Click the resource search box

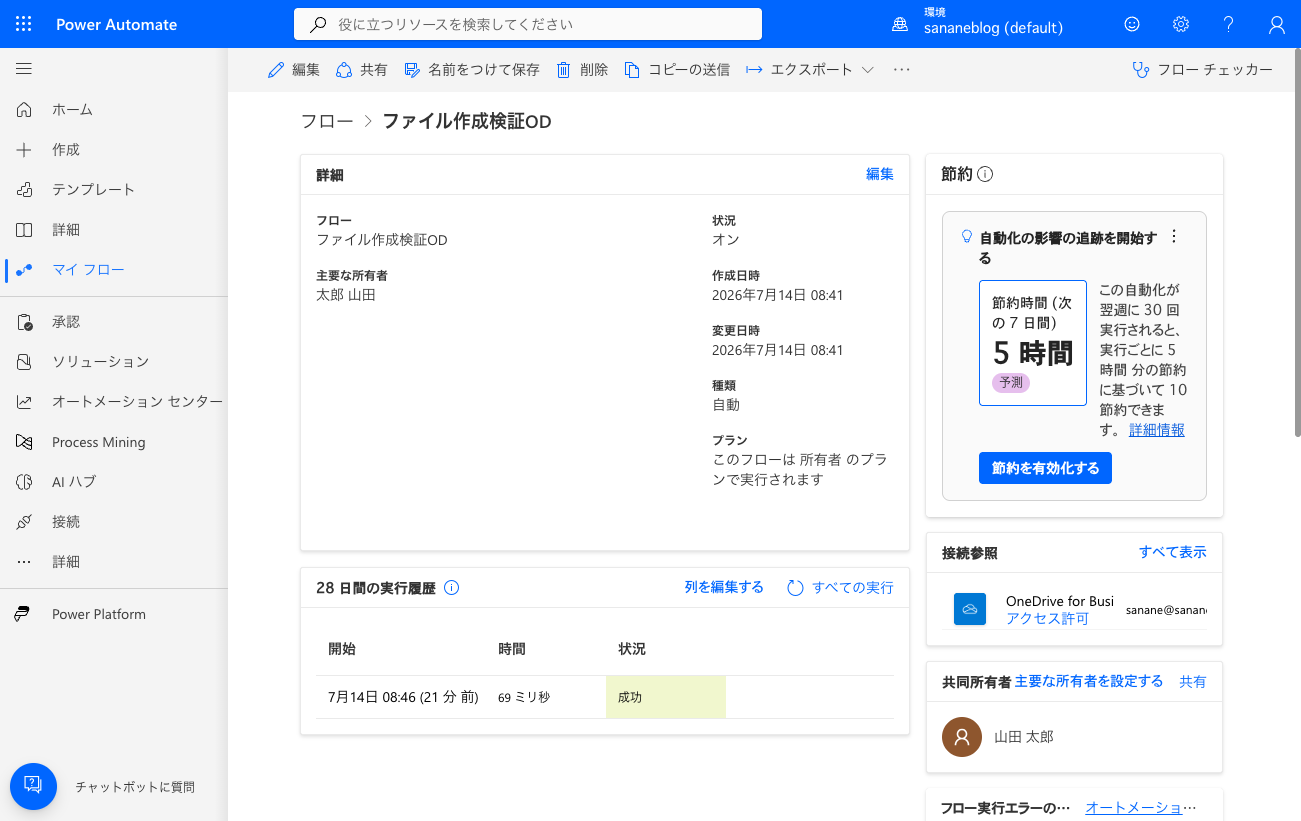tap(528, 24)
